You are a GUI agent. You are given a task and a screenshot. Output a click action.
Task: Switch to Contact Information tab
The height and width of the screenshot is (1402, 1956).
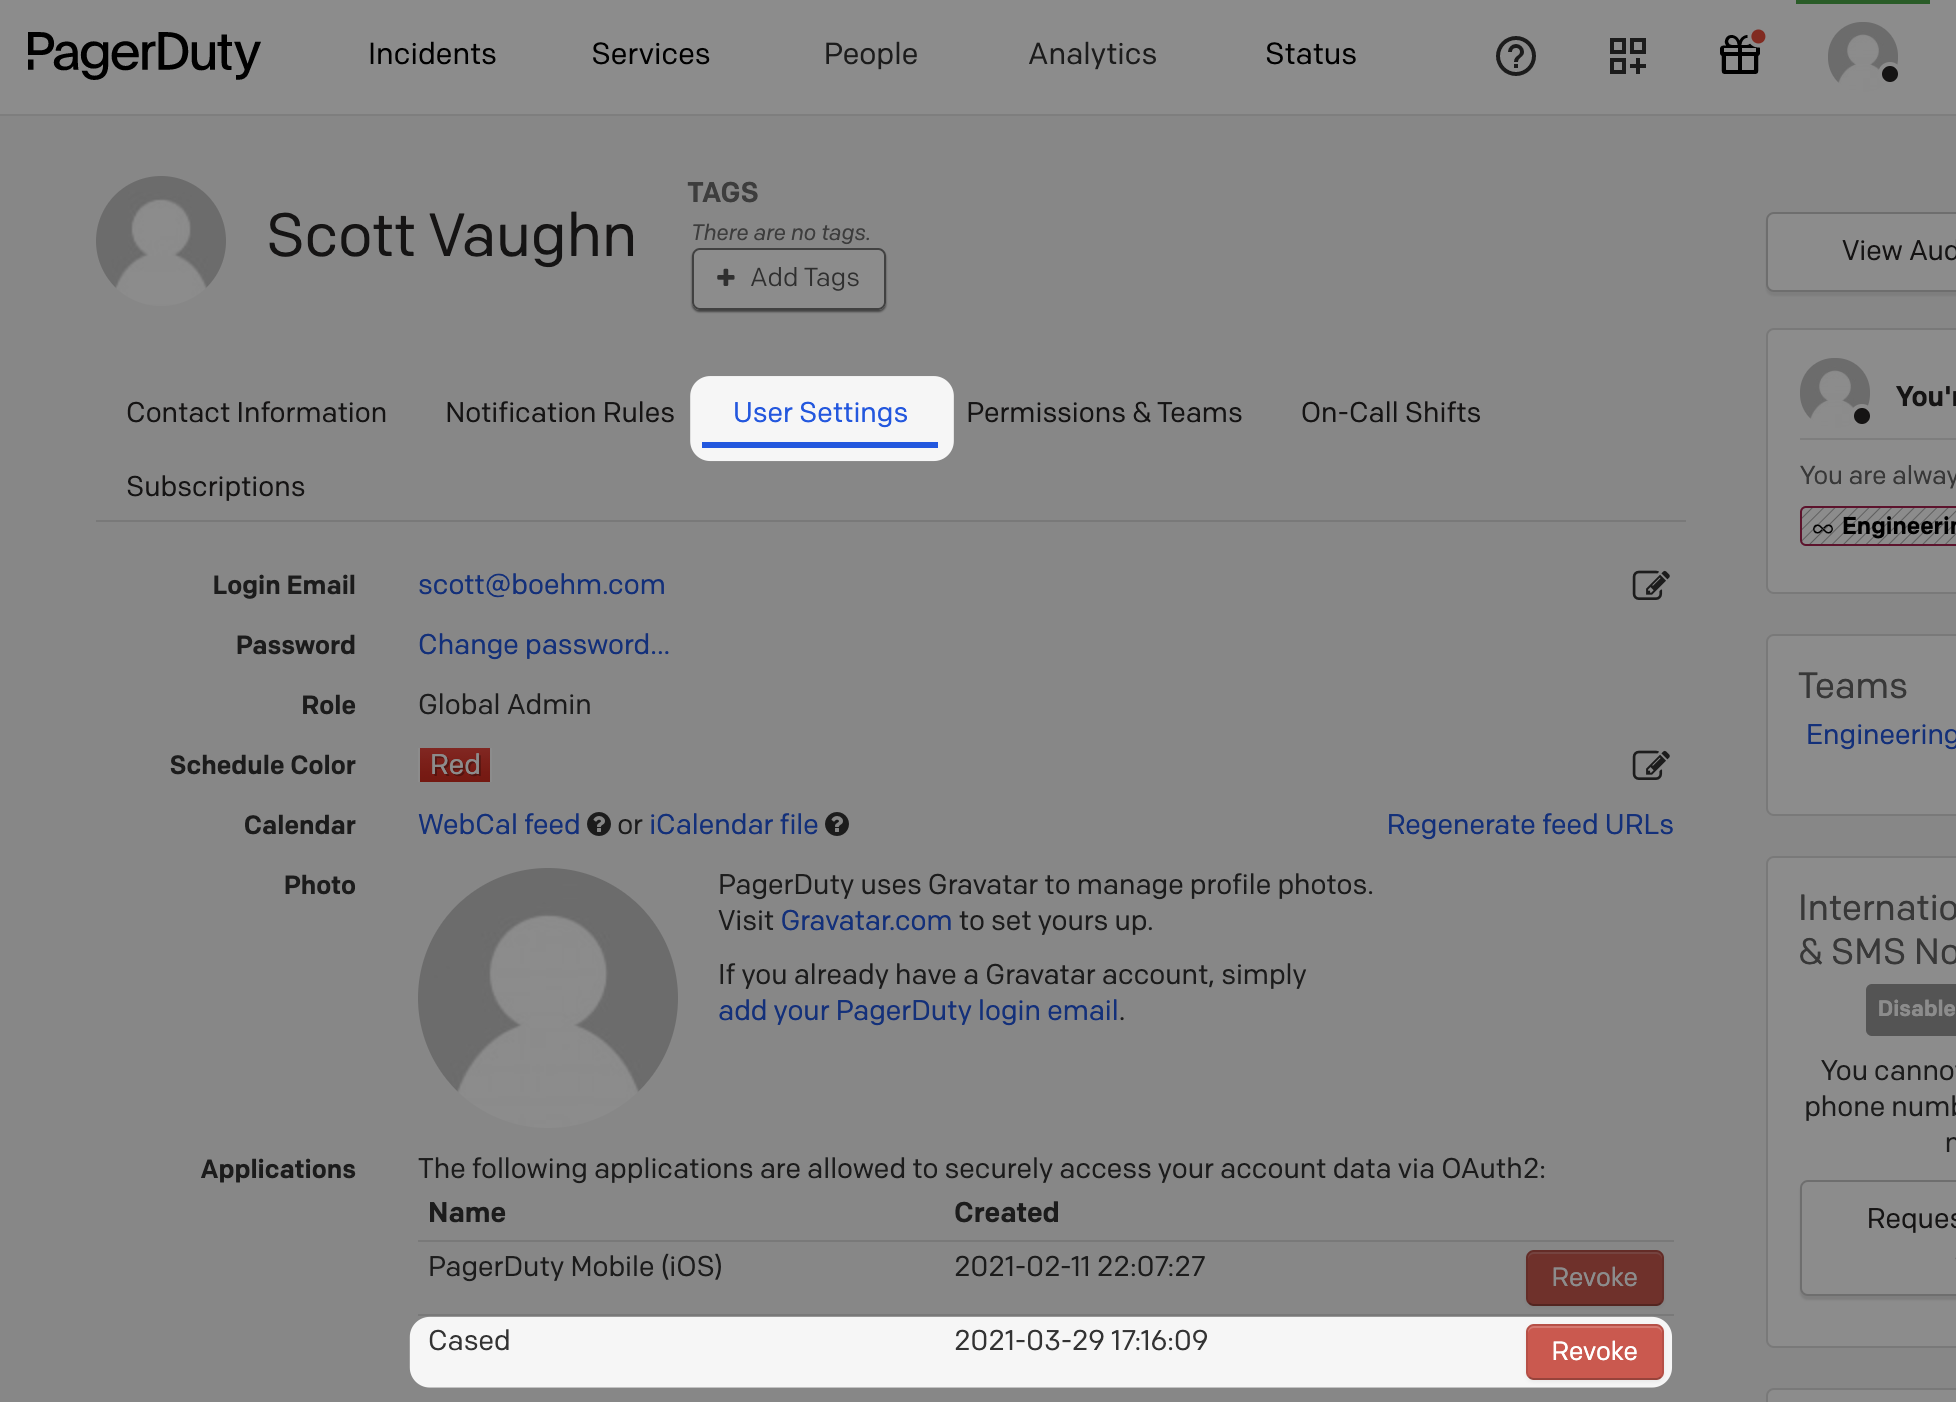point(256,412)
